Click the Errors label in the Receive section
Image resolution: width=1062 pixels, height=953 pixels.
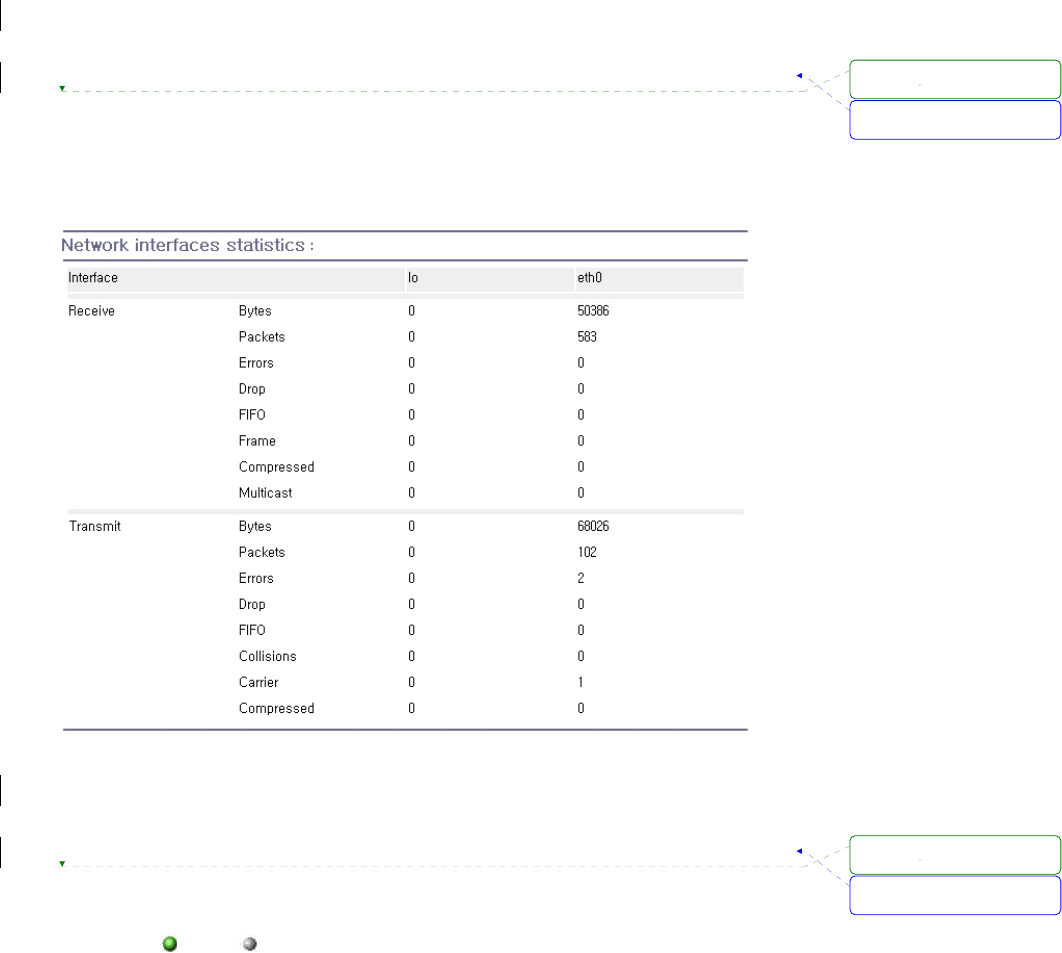256,363
